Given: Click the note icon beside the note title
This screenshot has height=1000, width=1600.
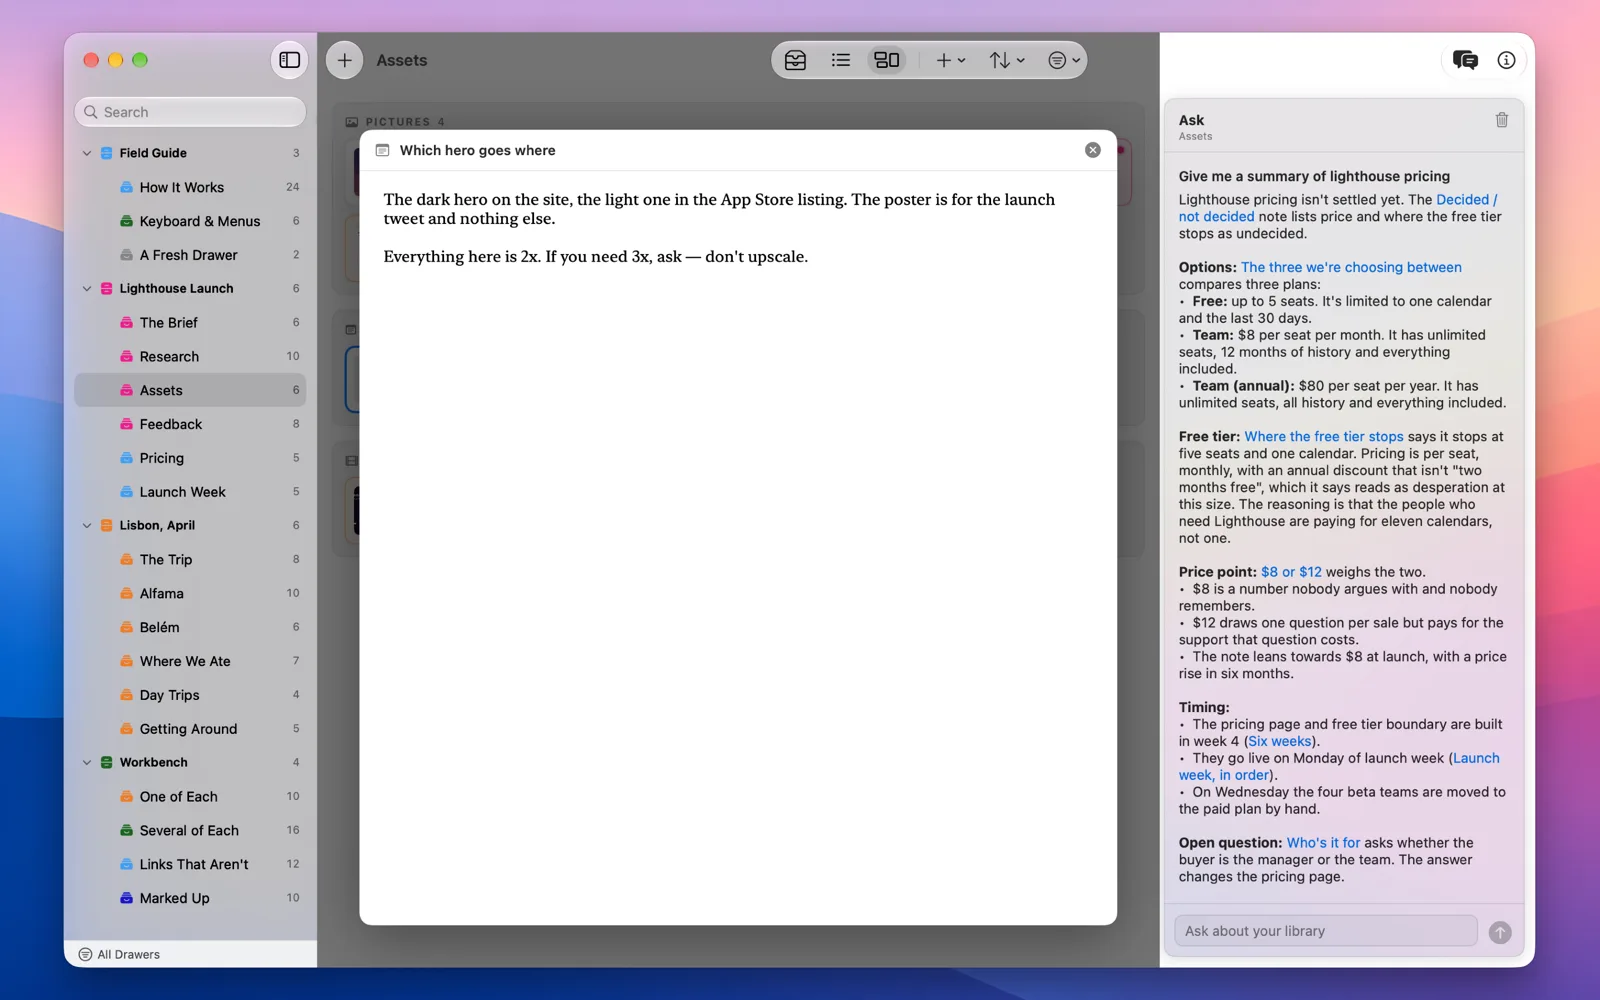Looking at the screenshot, I should (382, 150).
